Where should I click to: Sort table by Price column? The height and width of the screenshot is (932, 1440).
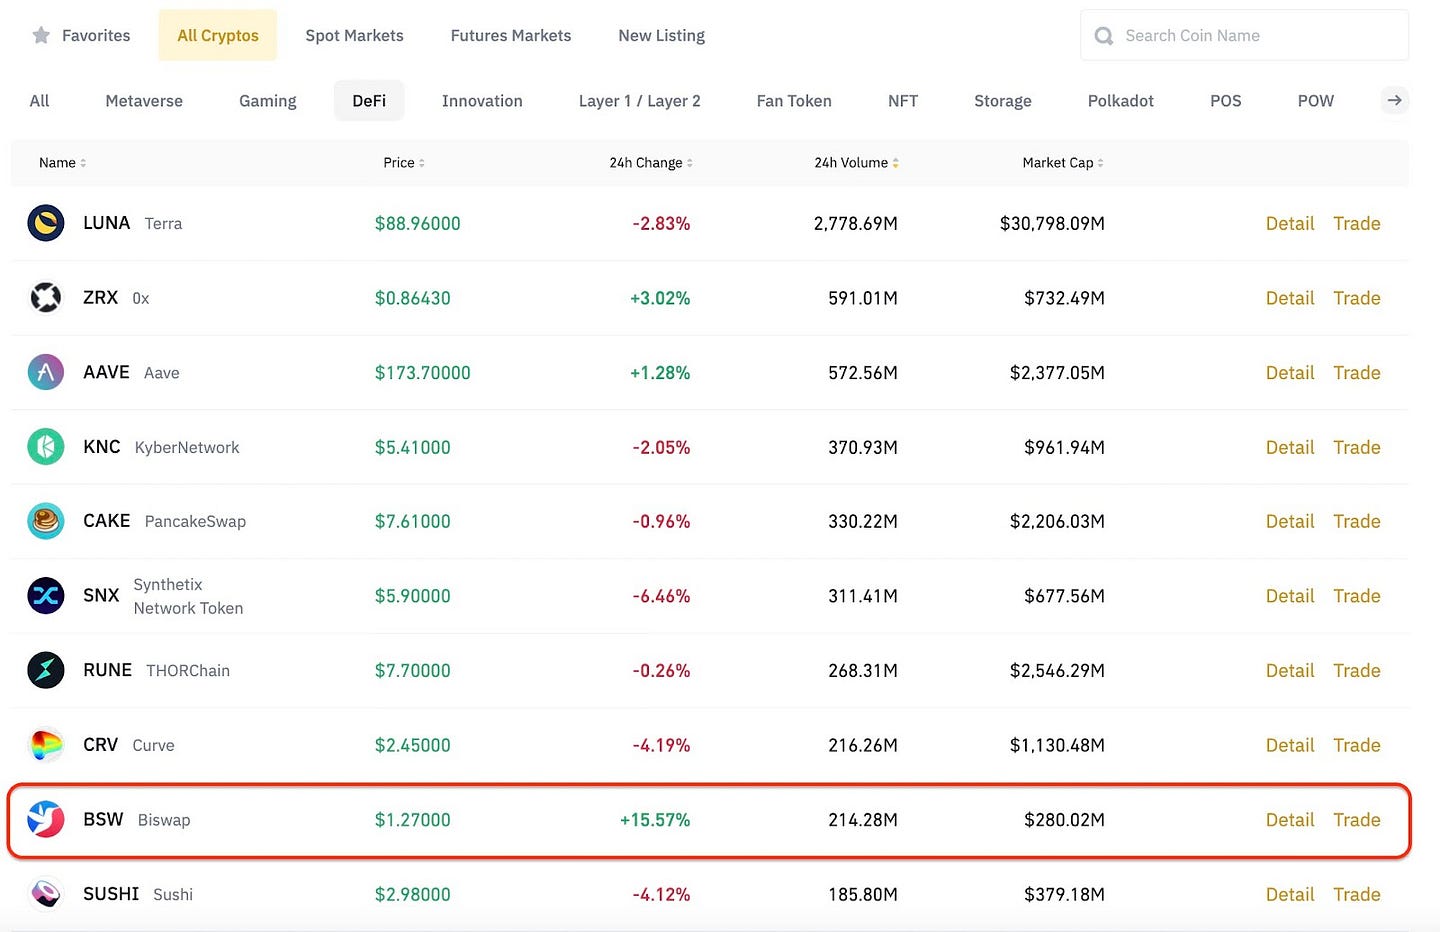404,163
